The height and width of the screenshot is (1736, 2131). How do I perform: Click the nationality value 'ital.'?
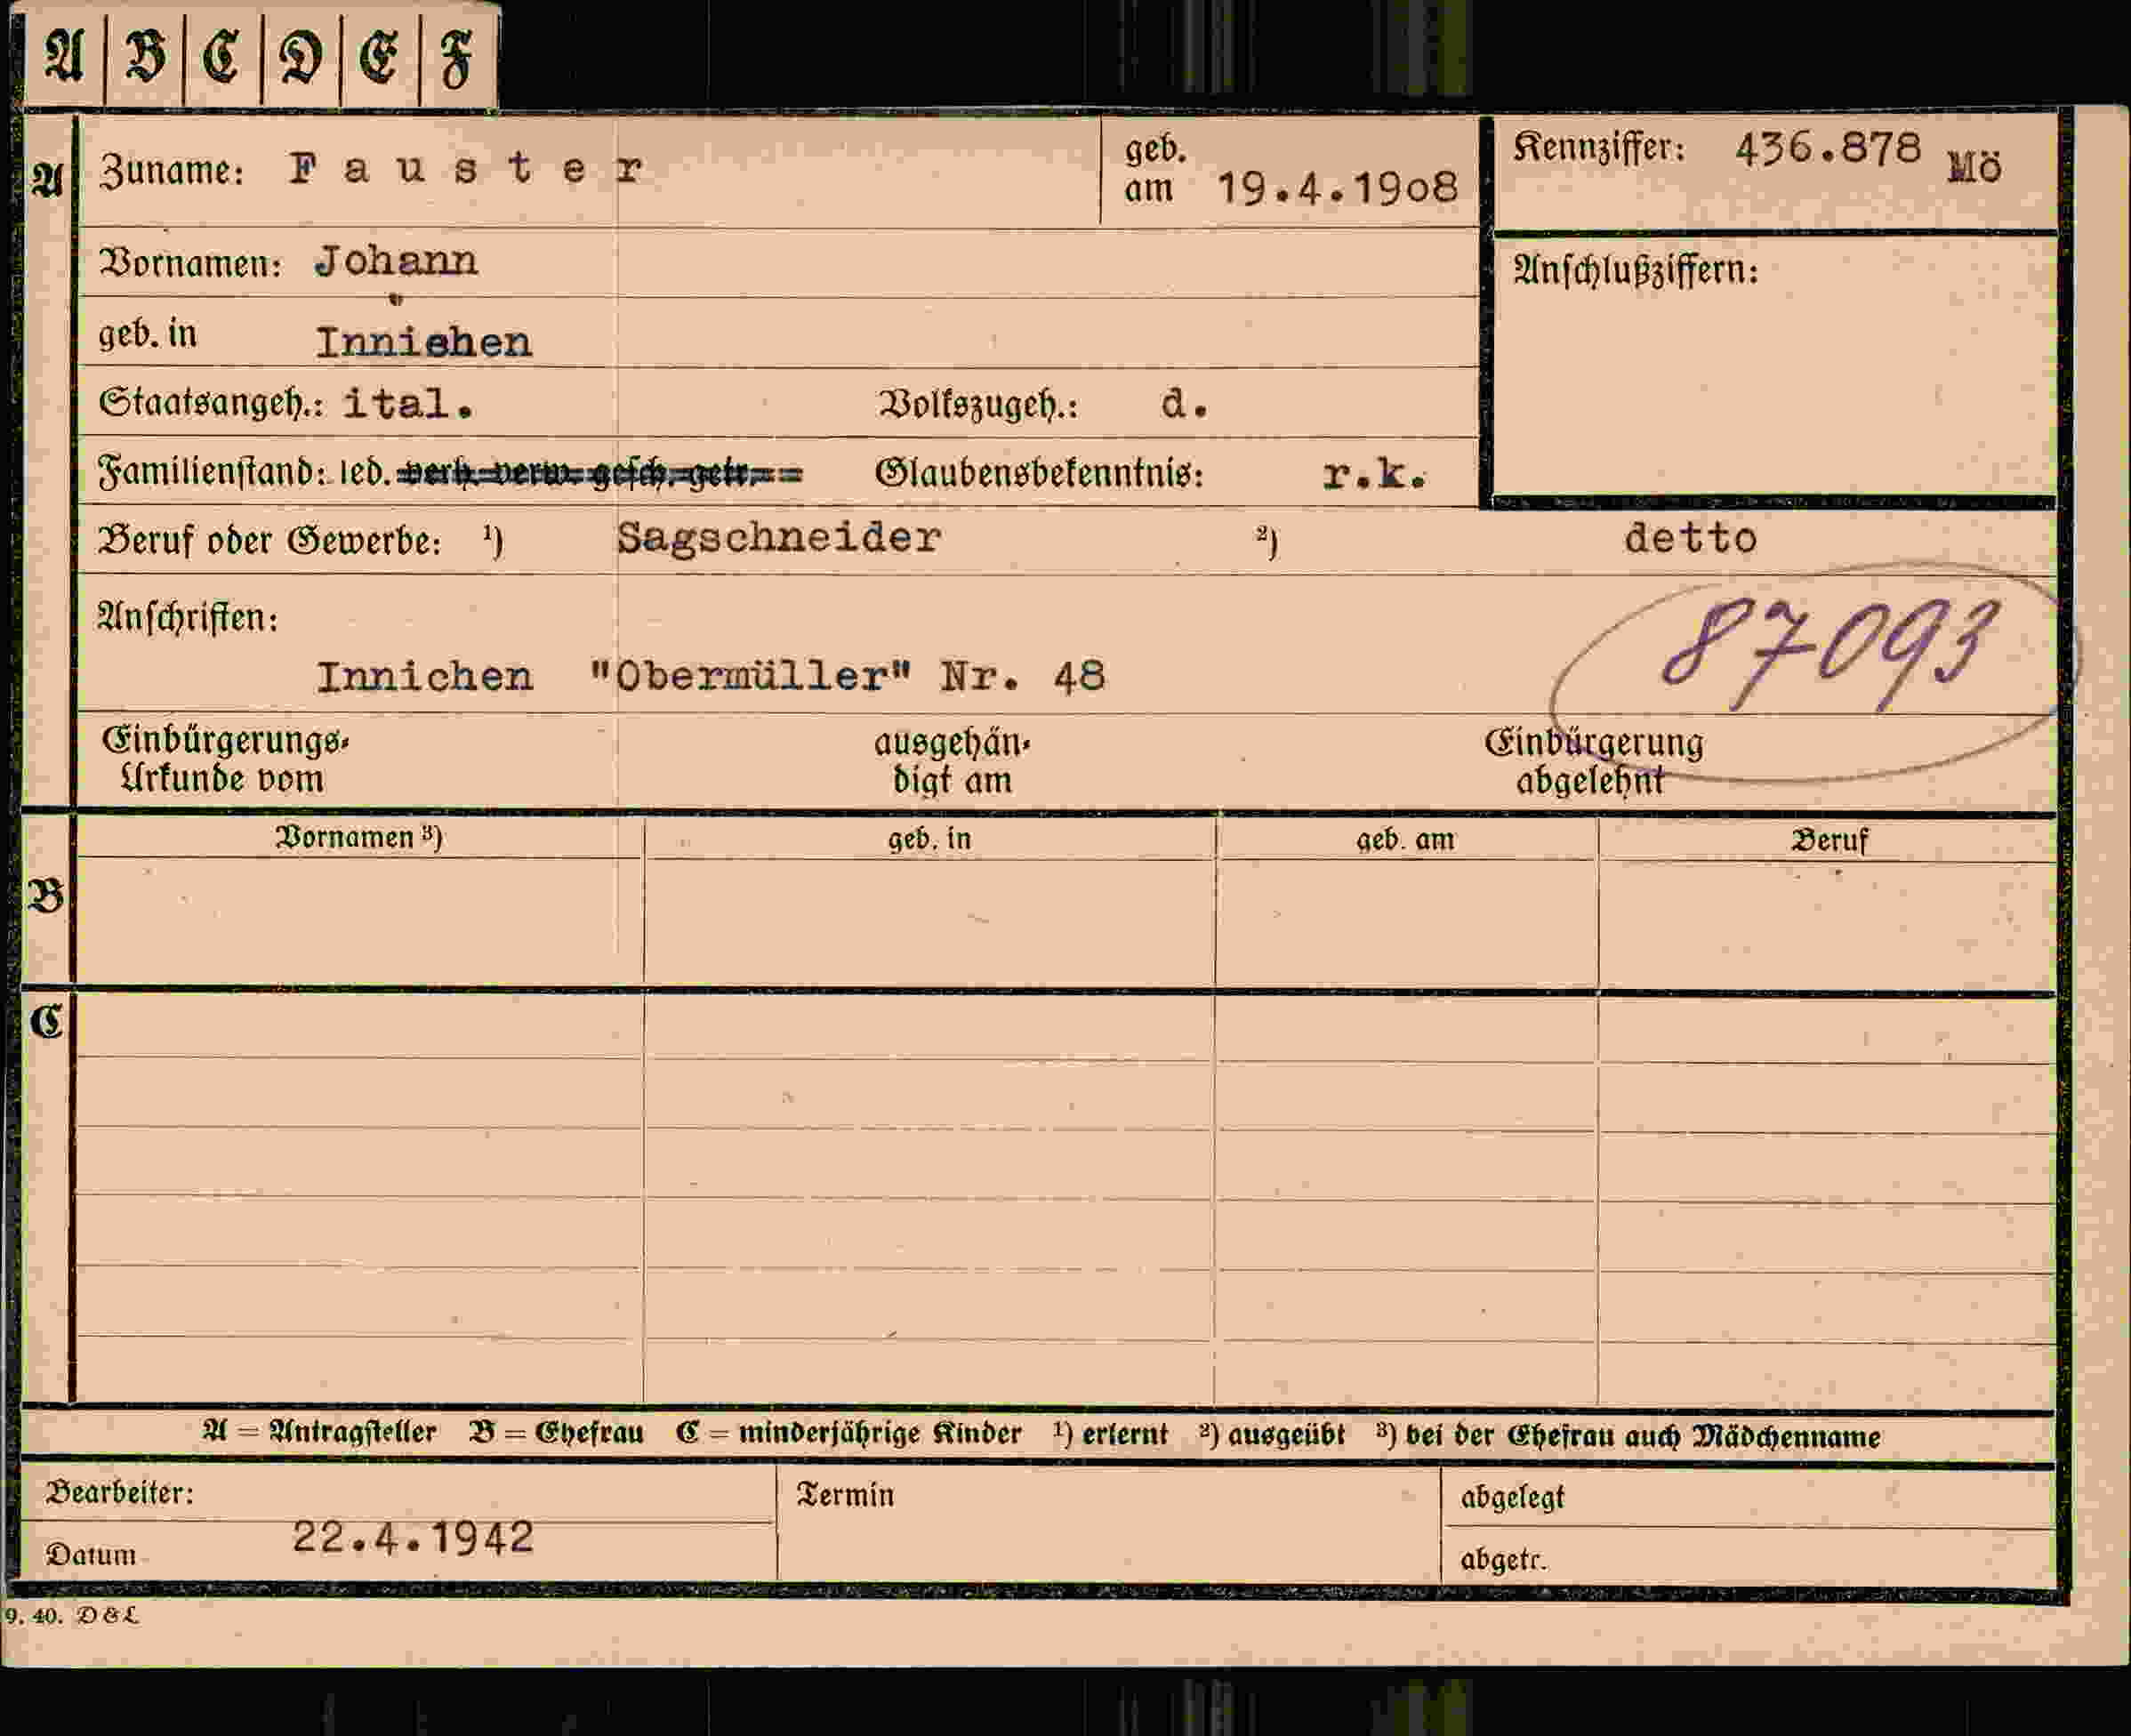pyautogui.click(x=409, y=404)
